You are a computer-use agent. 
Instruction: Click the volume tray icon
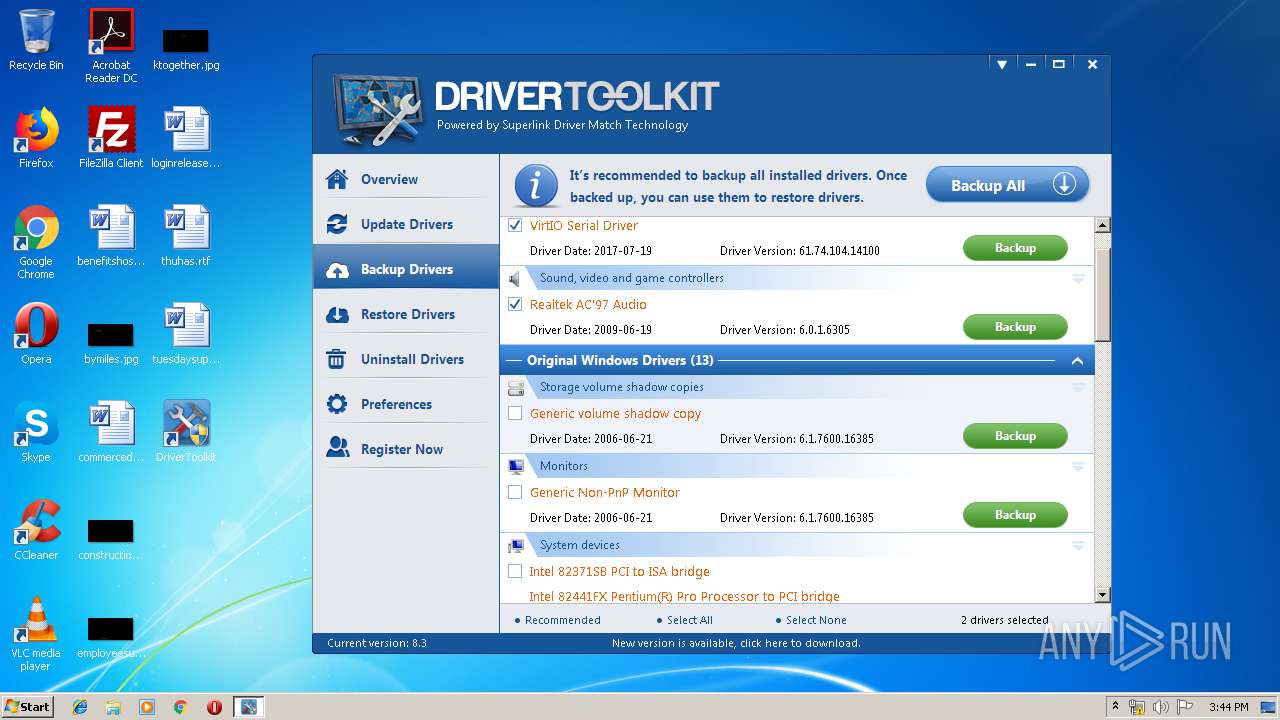pyautogui.click(x=1161, y=707)
